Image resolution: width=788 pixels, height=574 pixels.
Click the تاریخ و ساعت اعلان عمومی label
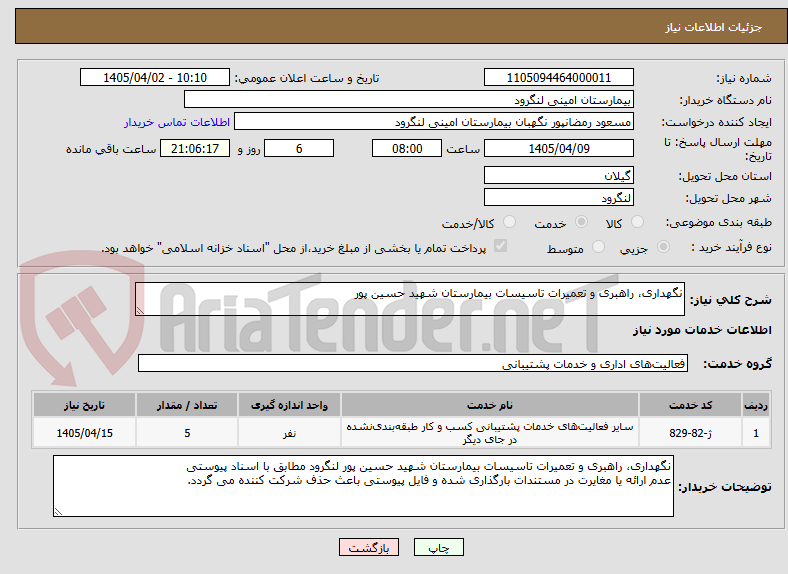click(x=307, y=78)
